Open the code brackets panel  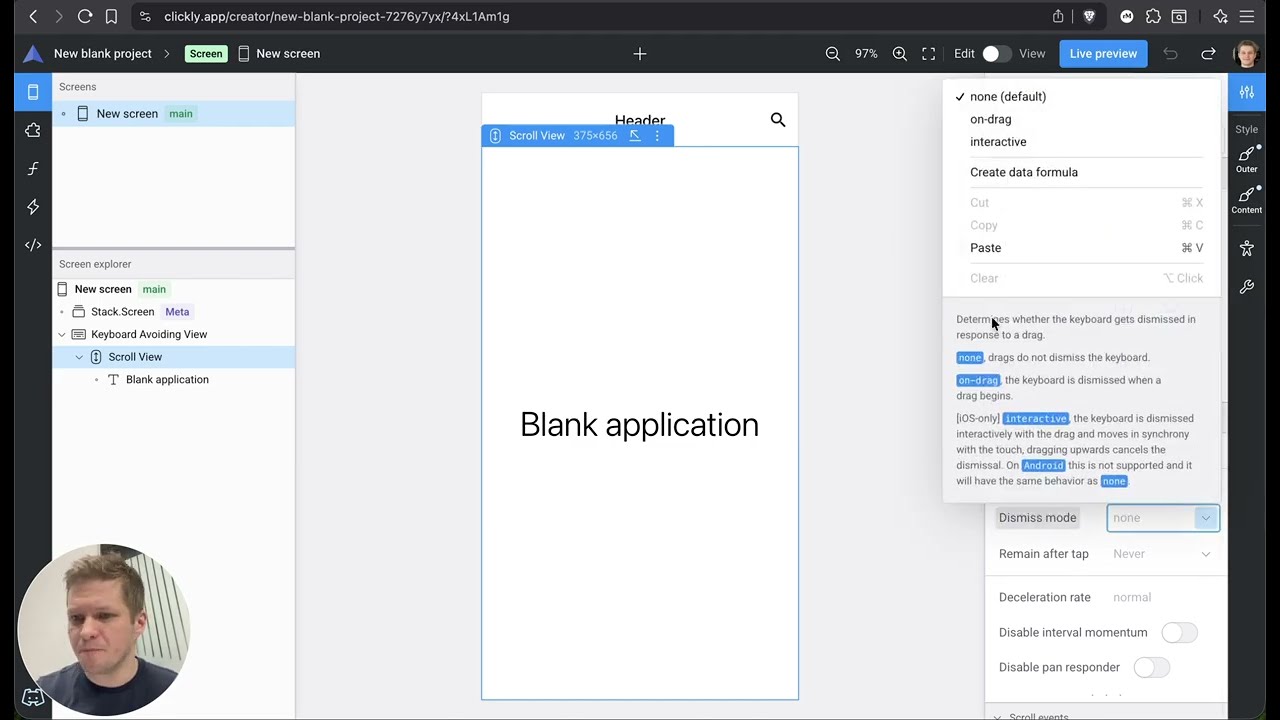point(33,245)
